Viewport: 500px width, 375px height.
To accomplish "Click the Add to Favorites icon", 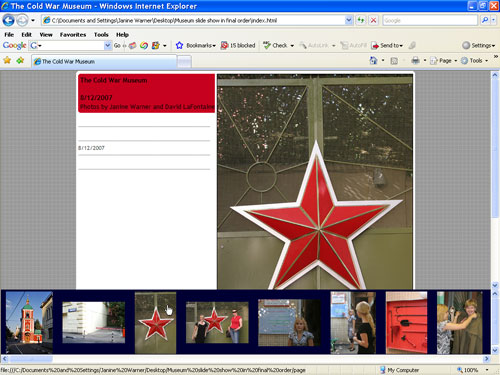I will pos(20,60).
